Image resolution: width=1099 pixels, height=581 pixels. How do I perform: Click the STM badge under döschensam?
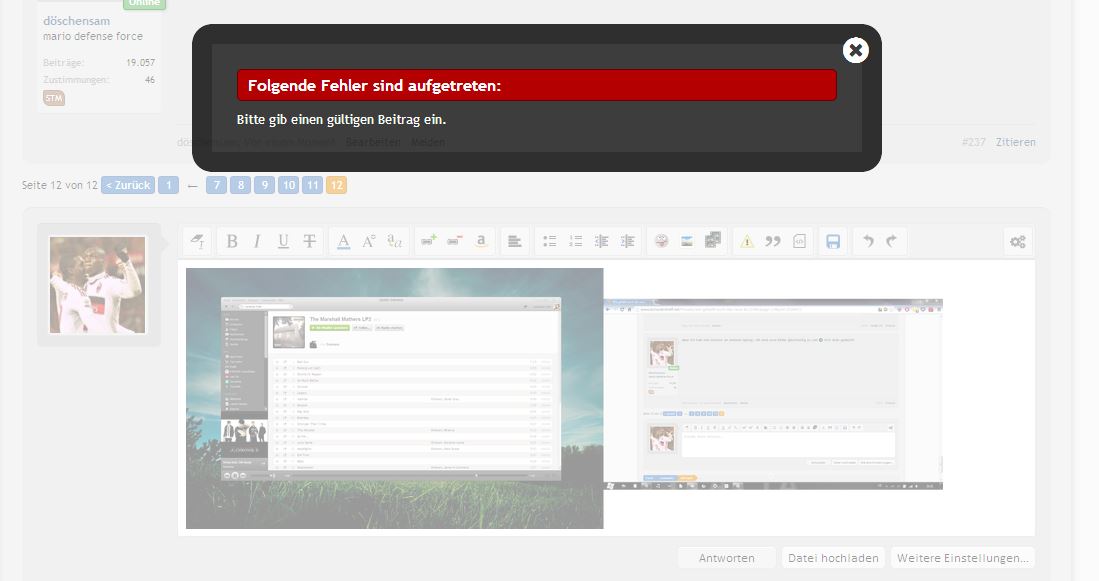[54, 98]
